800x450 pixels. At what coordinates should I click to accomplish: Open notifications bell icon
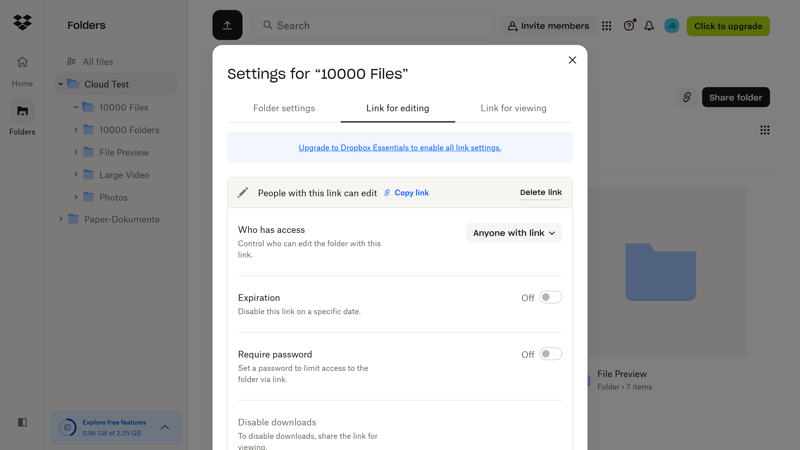(649, 26)
